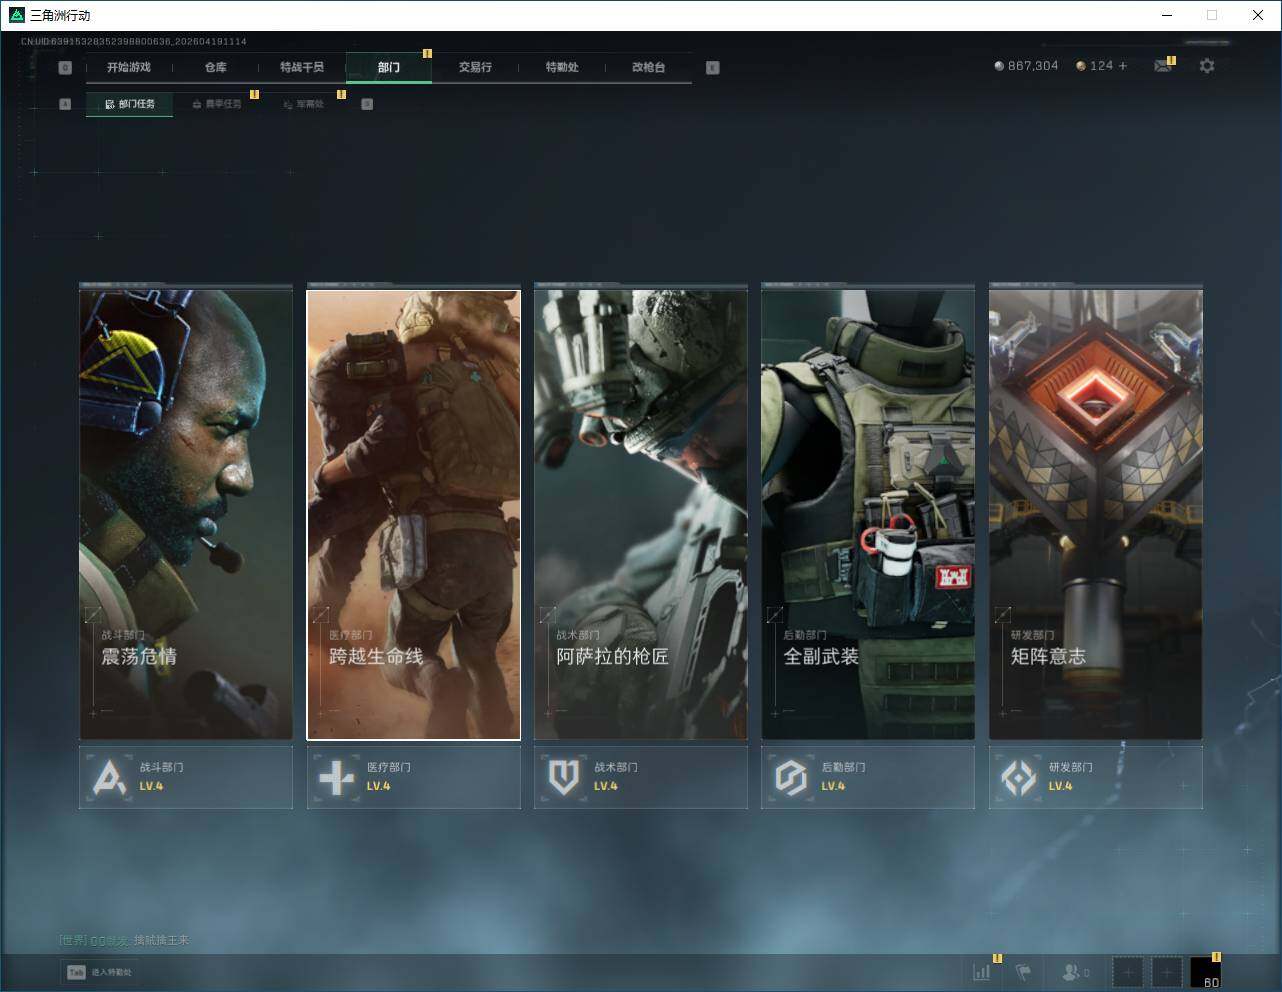
Task: Open the 全副武装 logistics department card
Action: (x=868, y=515)
